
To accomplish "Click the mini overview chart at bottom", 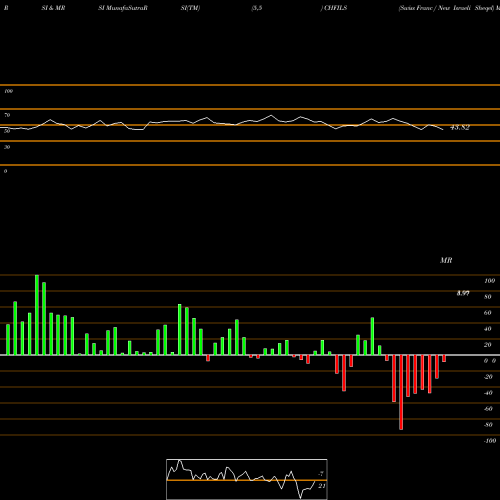I will (x=247, y=479).
